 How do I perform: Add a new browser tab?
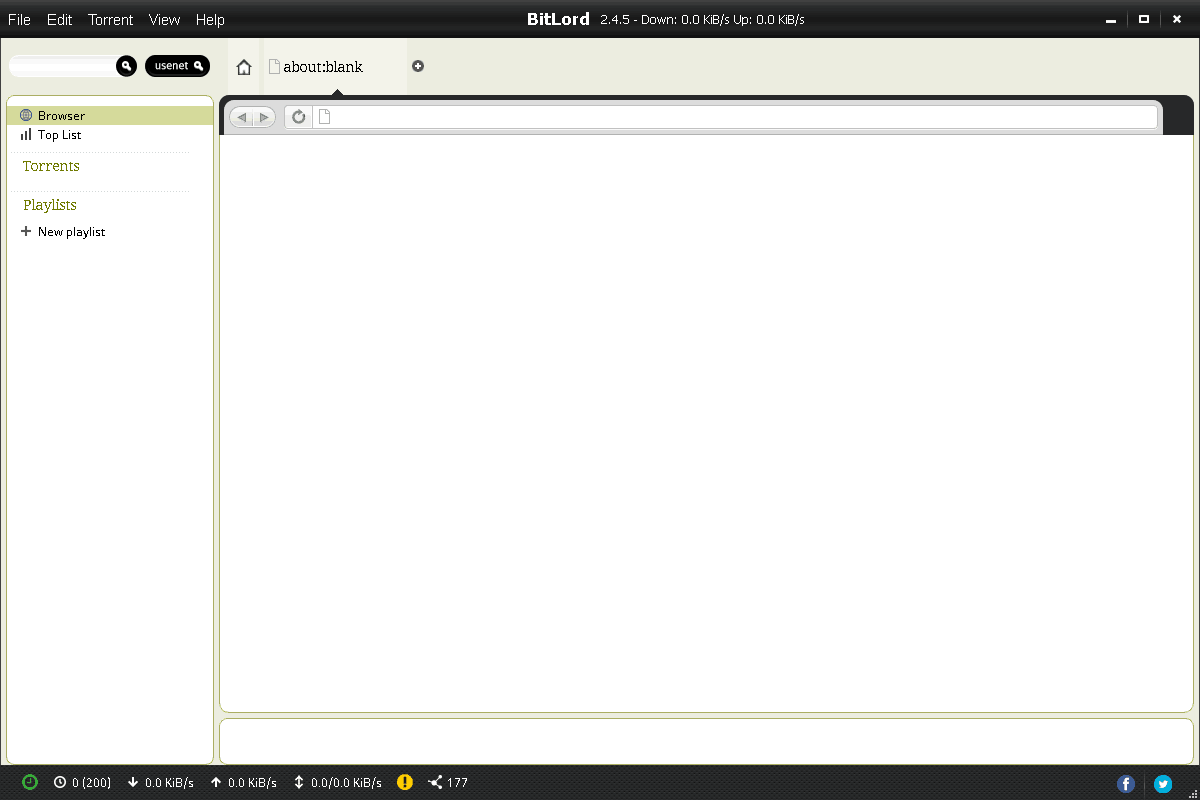tap(418, 66)
